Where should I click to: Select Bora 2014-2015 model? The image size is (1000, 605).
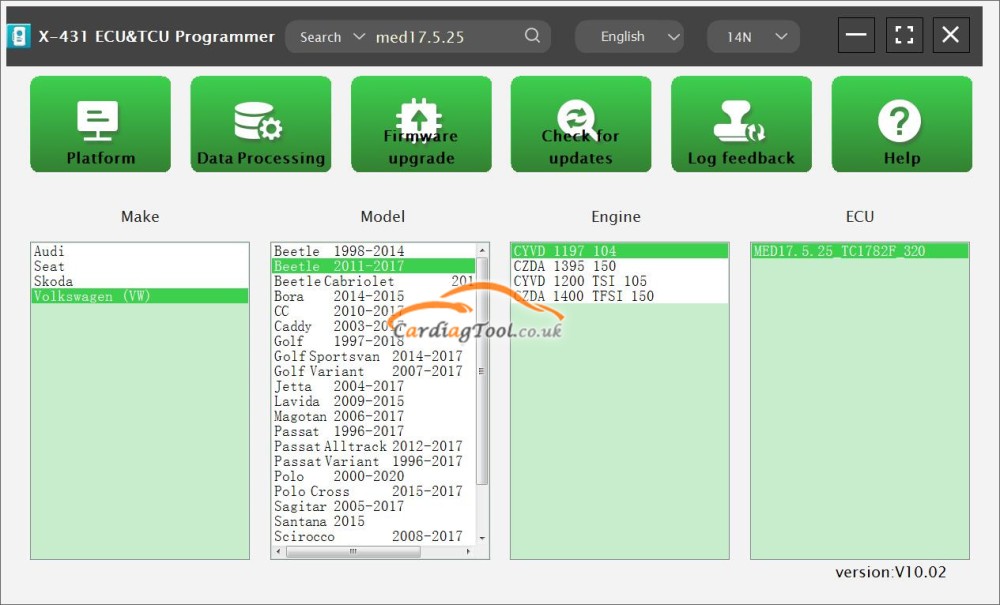(374, 296)
